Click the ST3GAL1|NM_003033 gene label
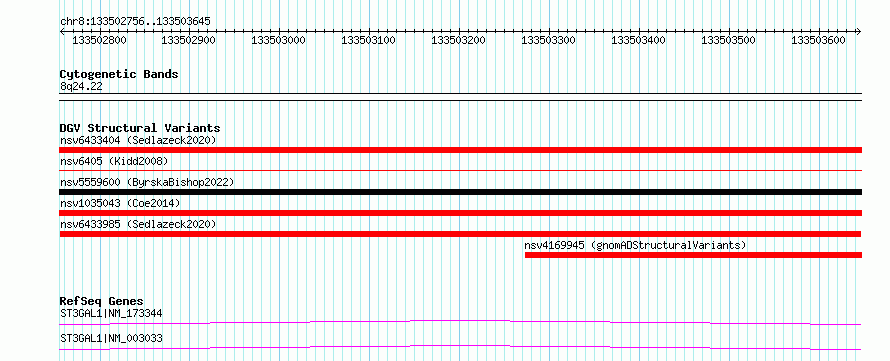The width and height of the screenshot is (890, 361). pyautogui.click(x=111, y=338)
